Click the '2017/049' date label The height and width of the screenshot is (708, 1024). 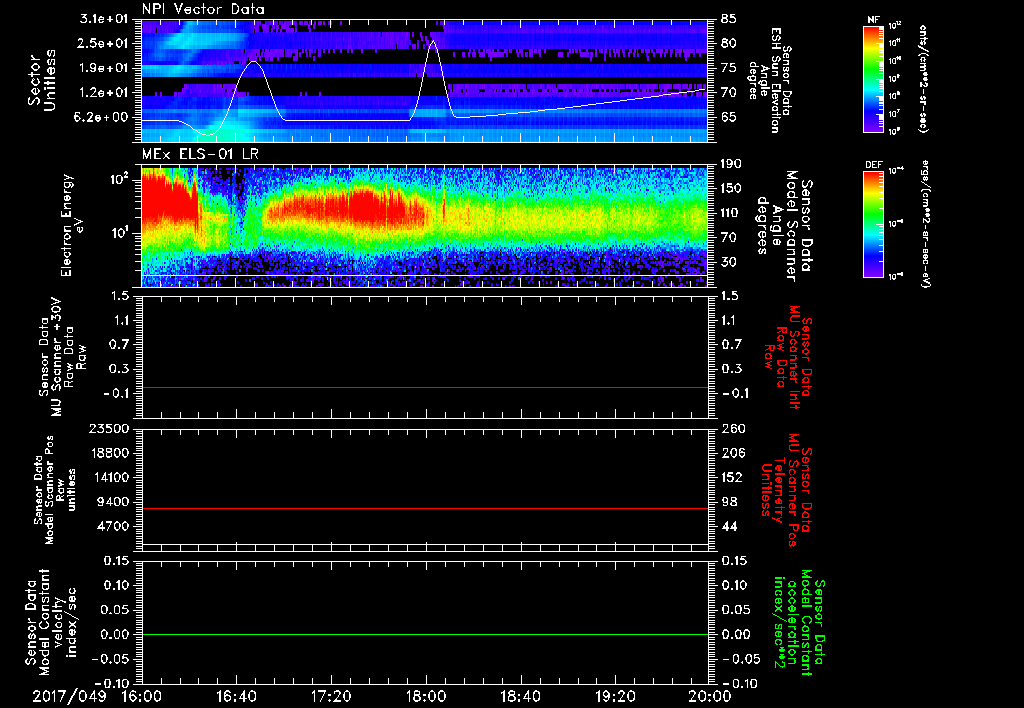click(x=69, y=696)
